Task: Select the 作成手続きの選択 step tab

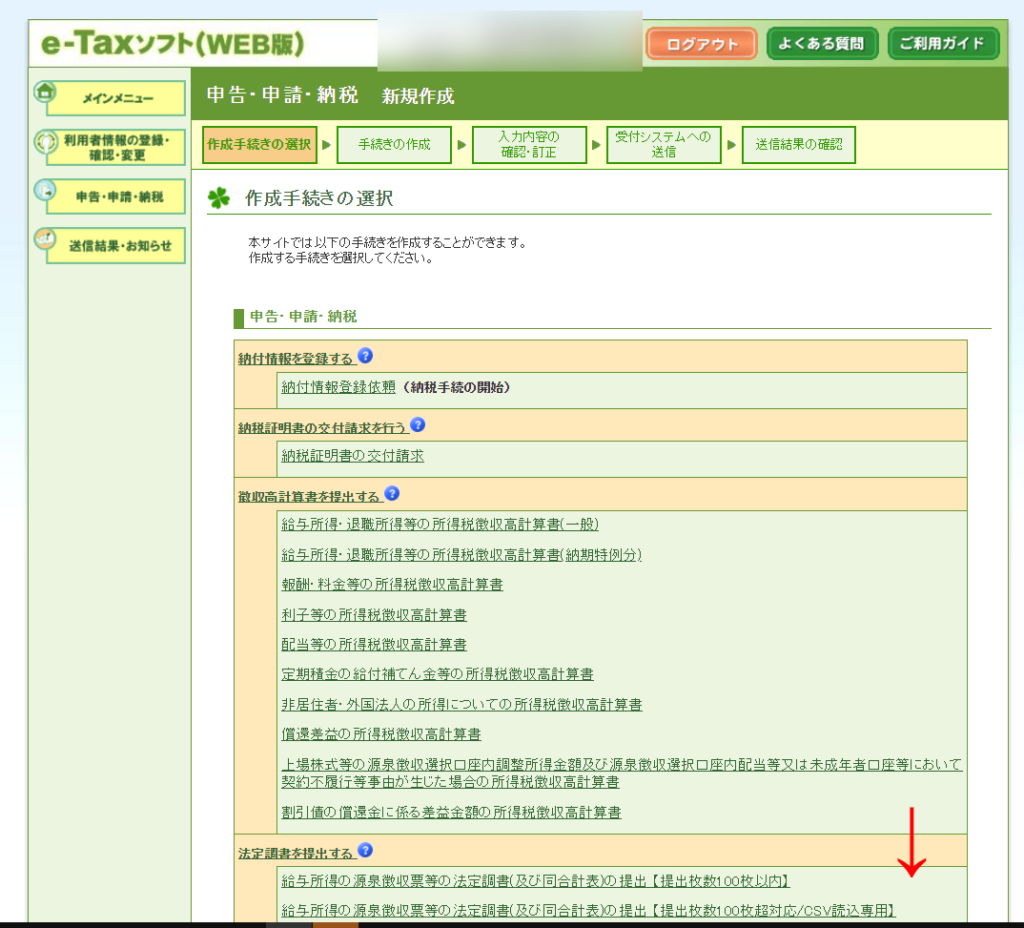Action: pyautogui.click(x=259, y=145)
